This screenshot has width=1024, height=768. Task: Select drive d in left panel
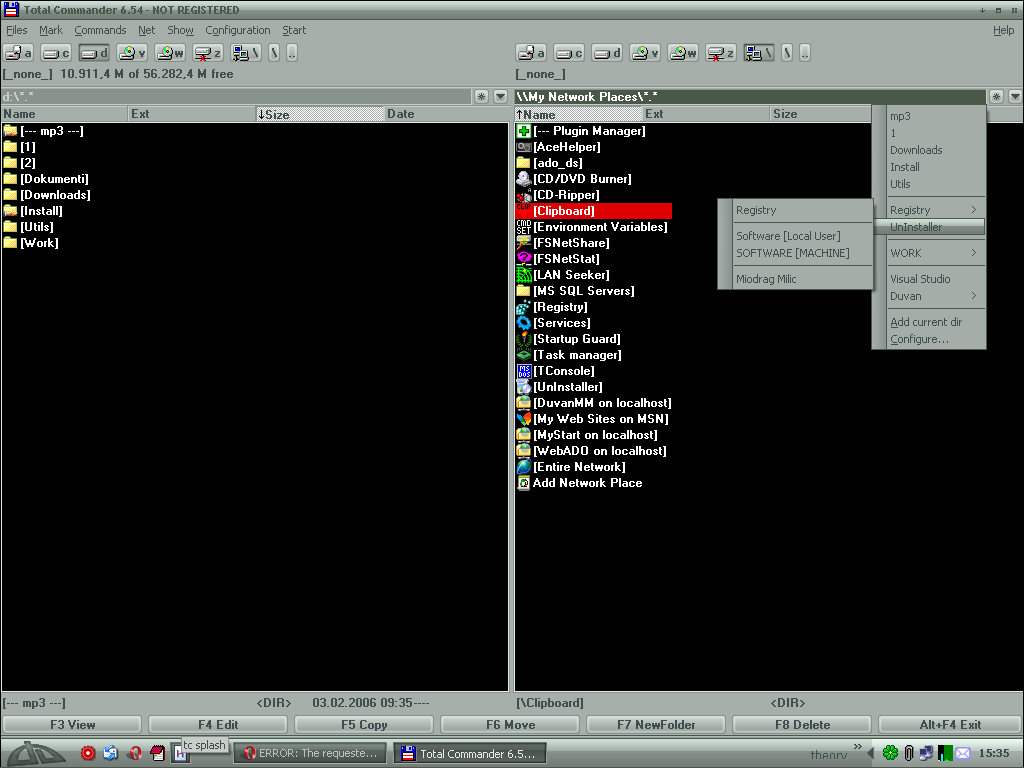coord(94,53)
